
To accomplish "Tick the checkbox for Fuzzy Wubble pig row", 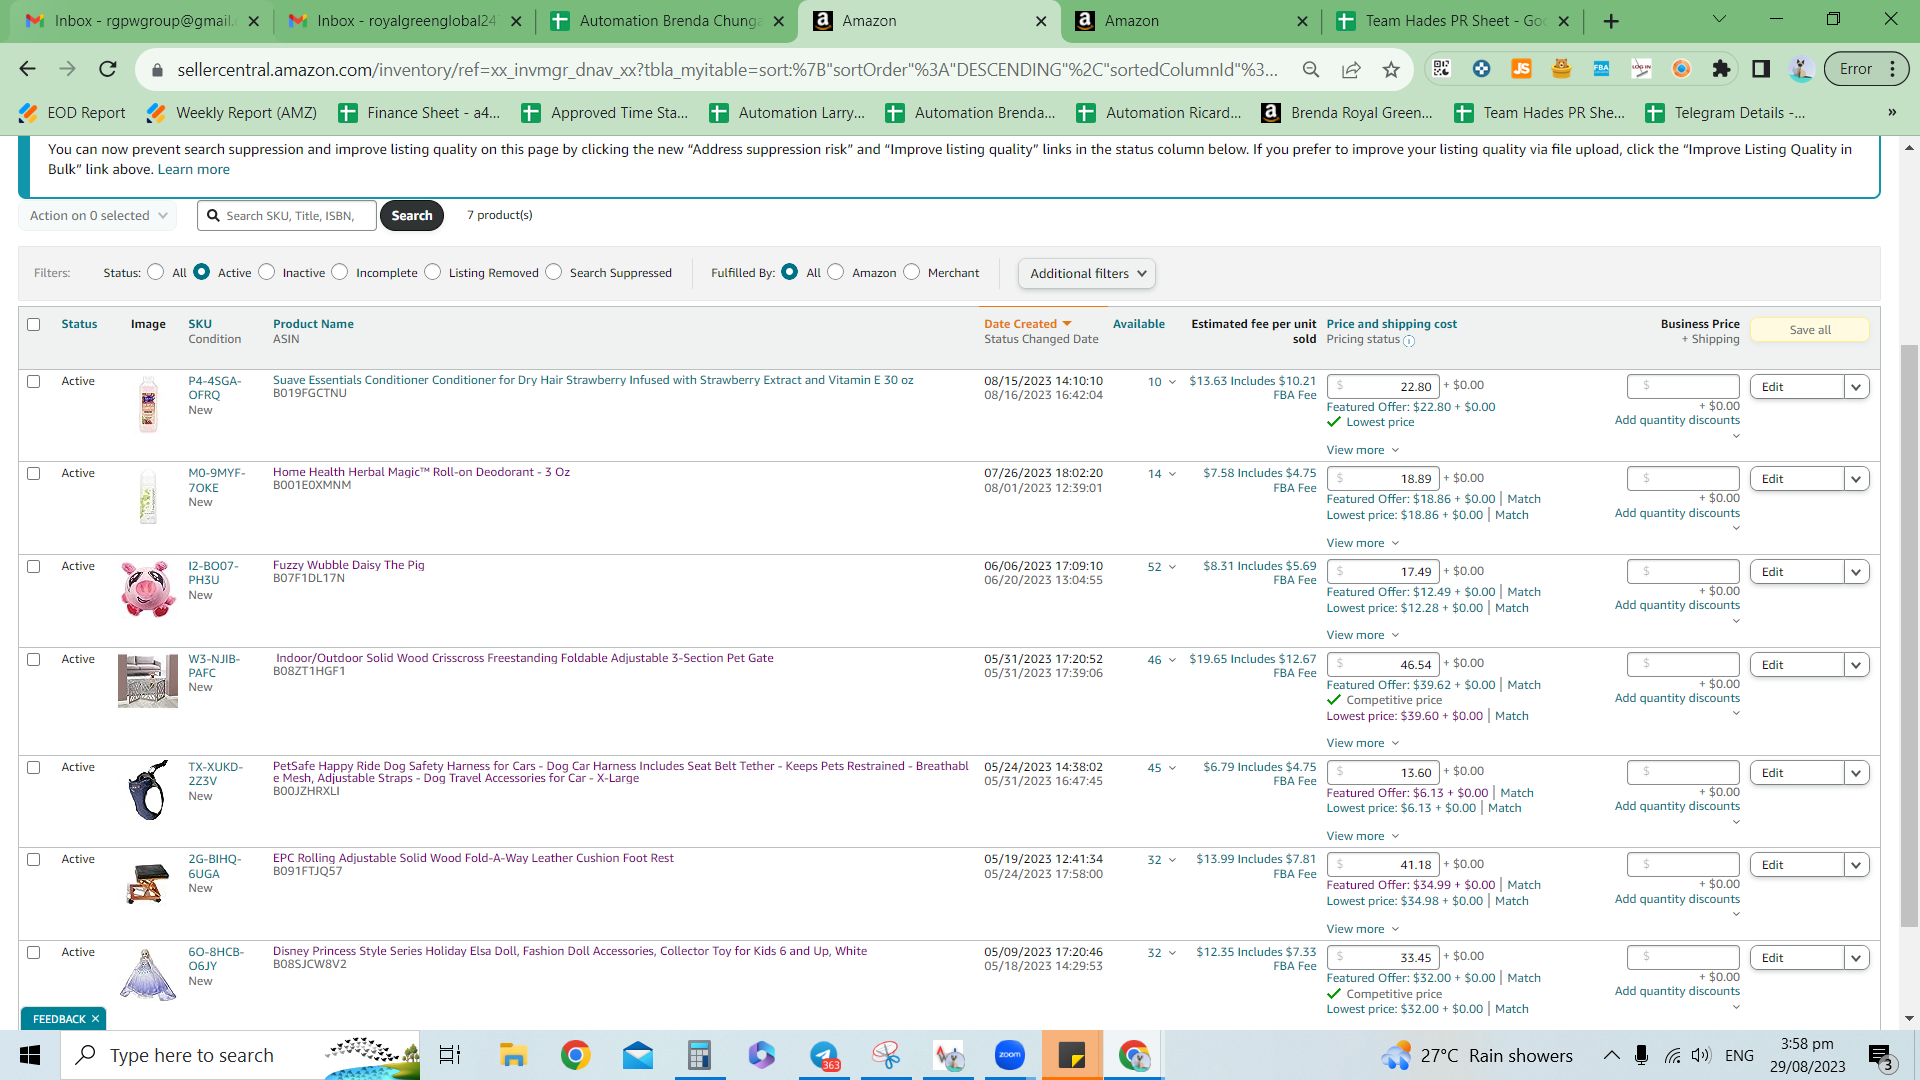I will click(34, 566).
